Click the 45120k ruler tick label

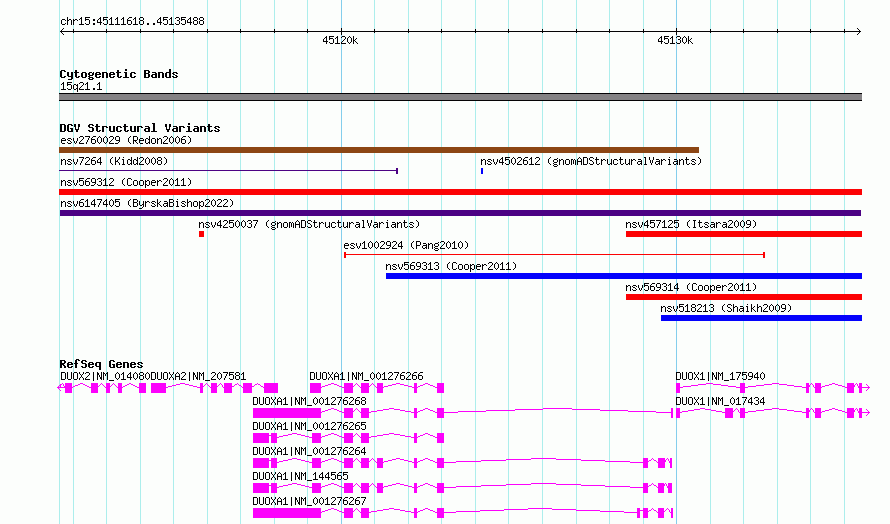(x=340, y=40)
